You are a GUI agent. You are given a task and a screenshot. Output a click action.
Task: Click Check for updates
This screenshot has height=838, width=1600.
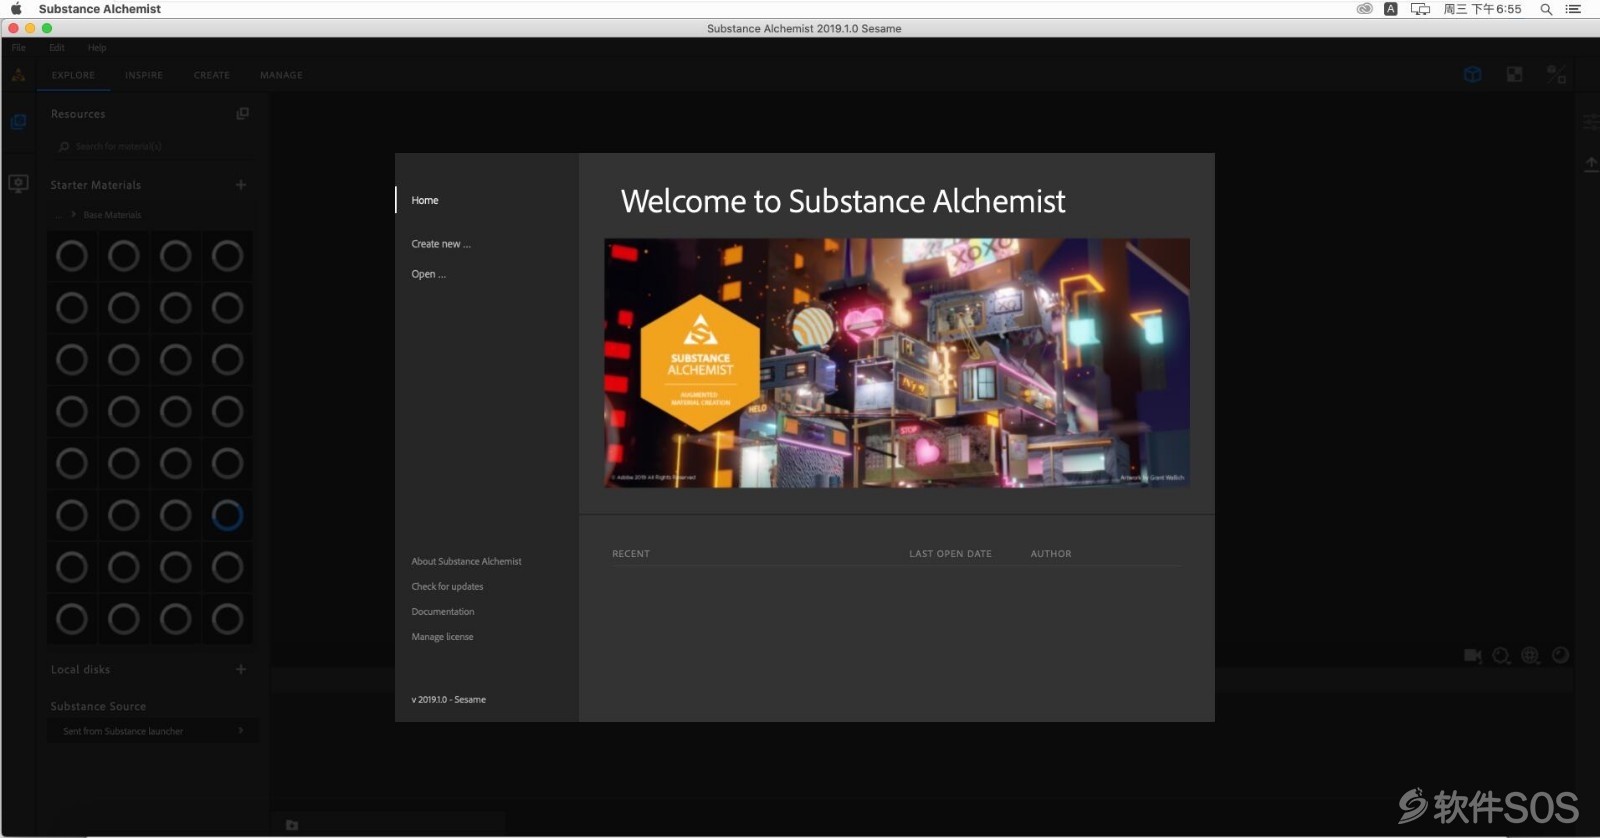point(447,586)
